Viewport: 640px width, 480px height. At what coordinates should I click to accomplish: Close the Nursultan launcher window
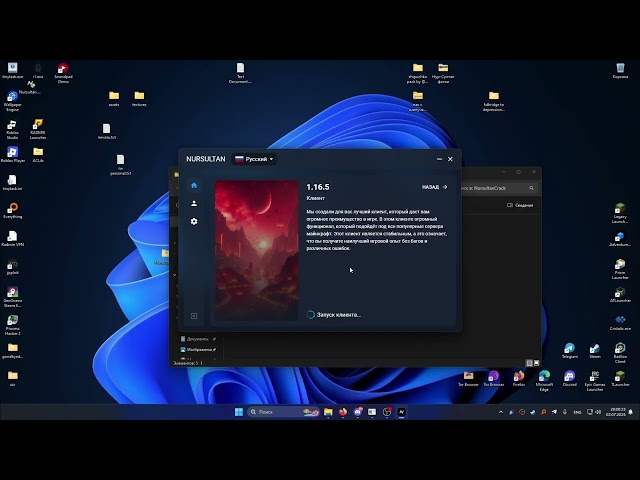pos(450,159)
